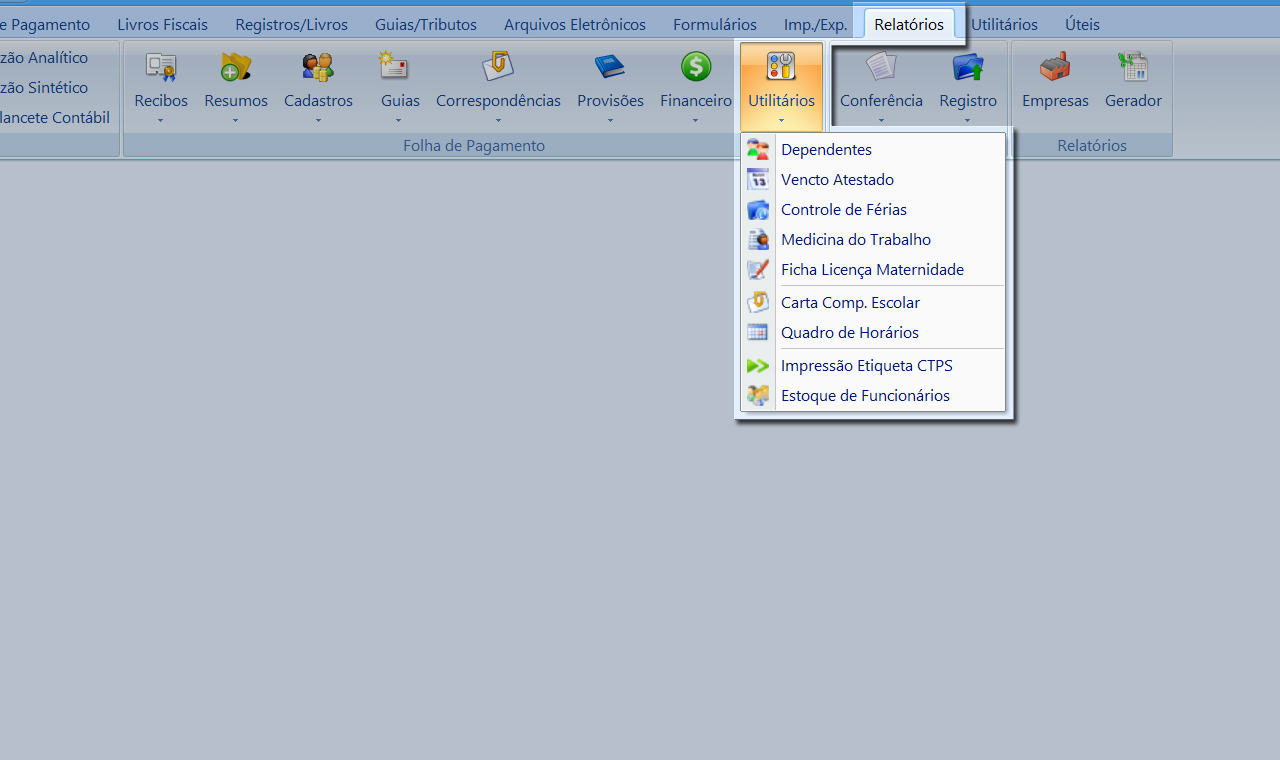Open Medicina do Trabalho menu item
This screenshot has height=760, width=1280.
pos(855,240)
